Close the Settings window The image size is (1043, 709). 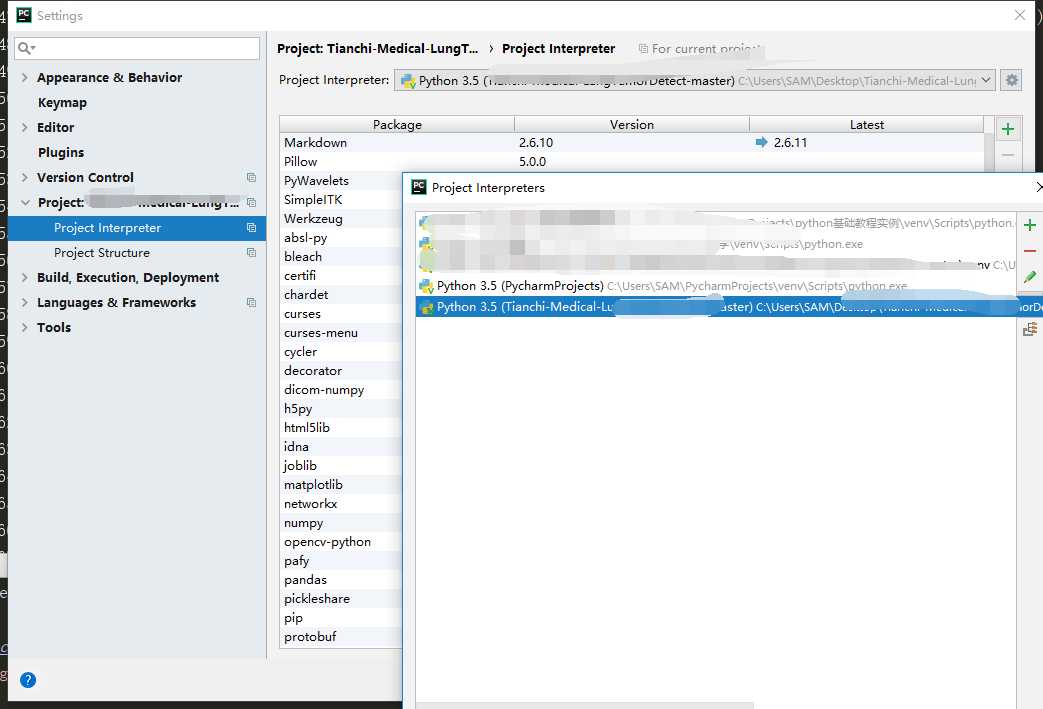(x=1020, y=15)
